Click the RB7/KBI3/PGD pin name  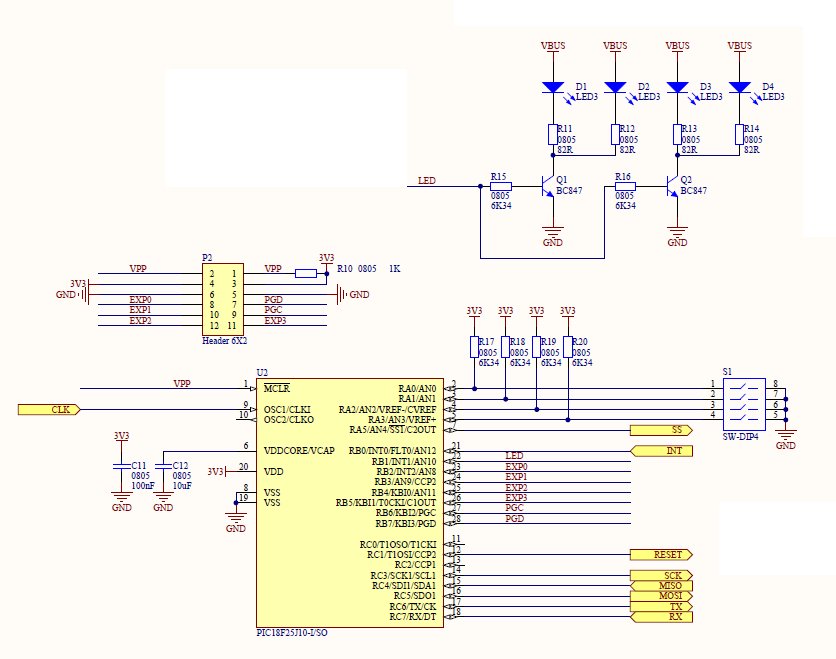click(406, 524)
